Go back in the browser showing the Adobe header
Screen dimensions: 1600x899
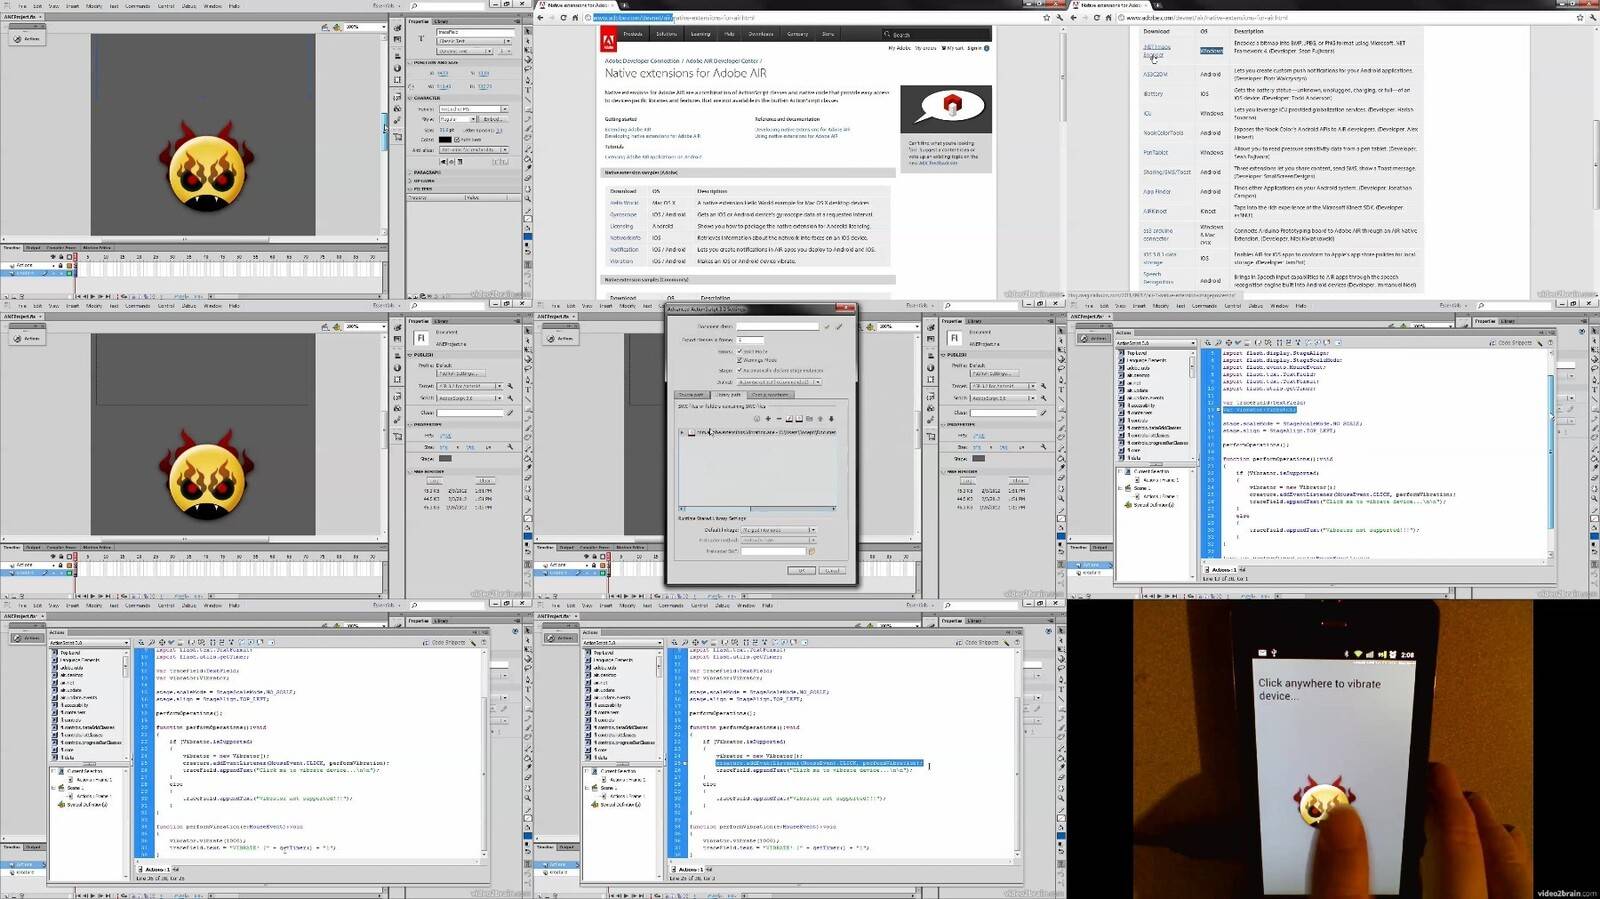point(541,17)
